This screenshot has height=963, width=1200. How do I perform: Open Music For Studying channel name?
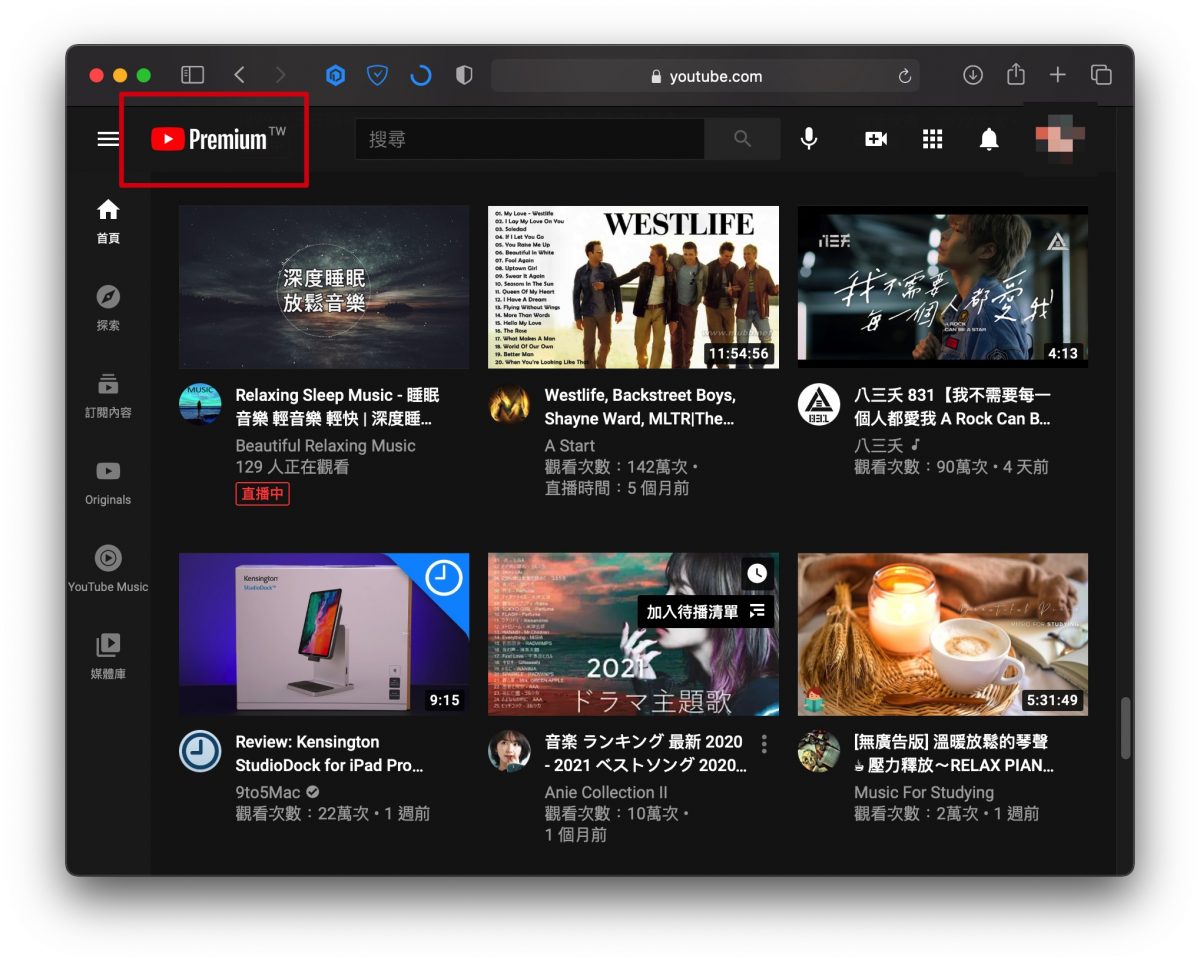tap(924, 793)
